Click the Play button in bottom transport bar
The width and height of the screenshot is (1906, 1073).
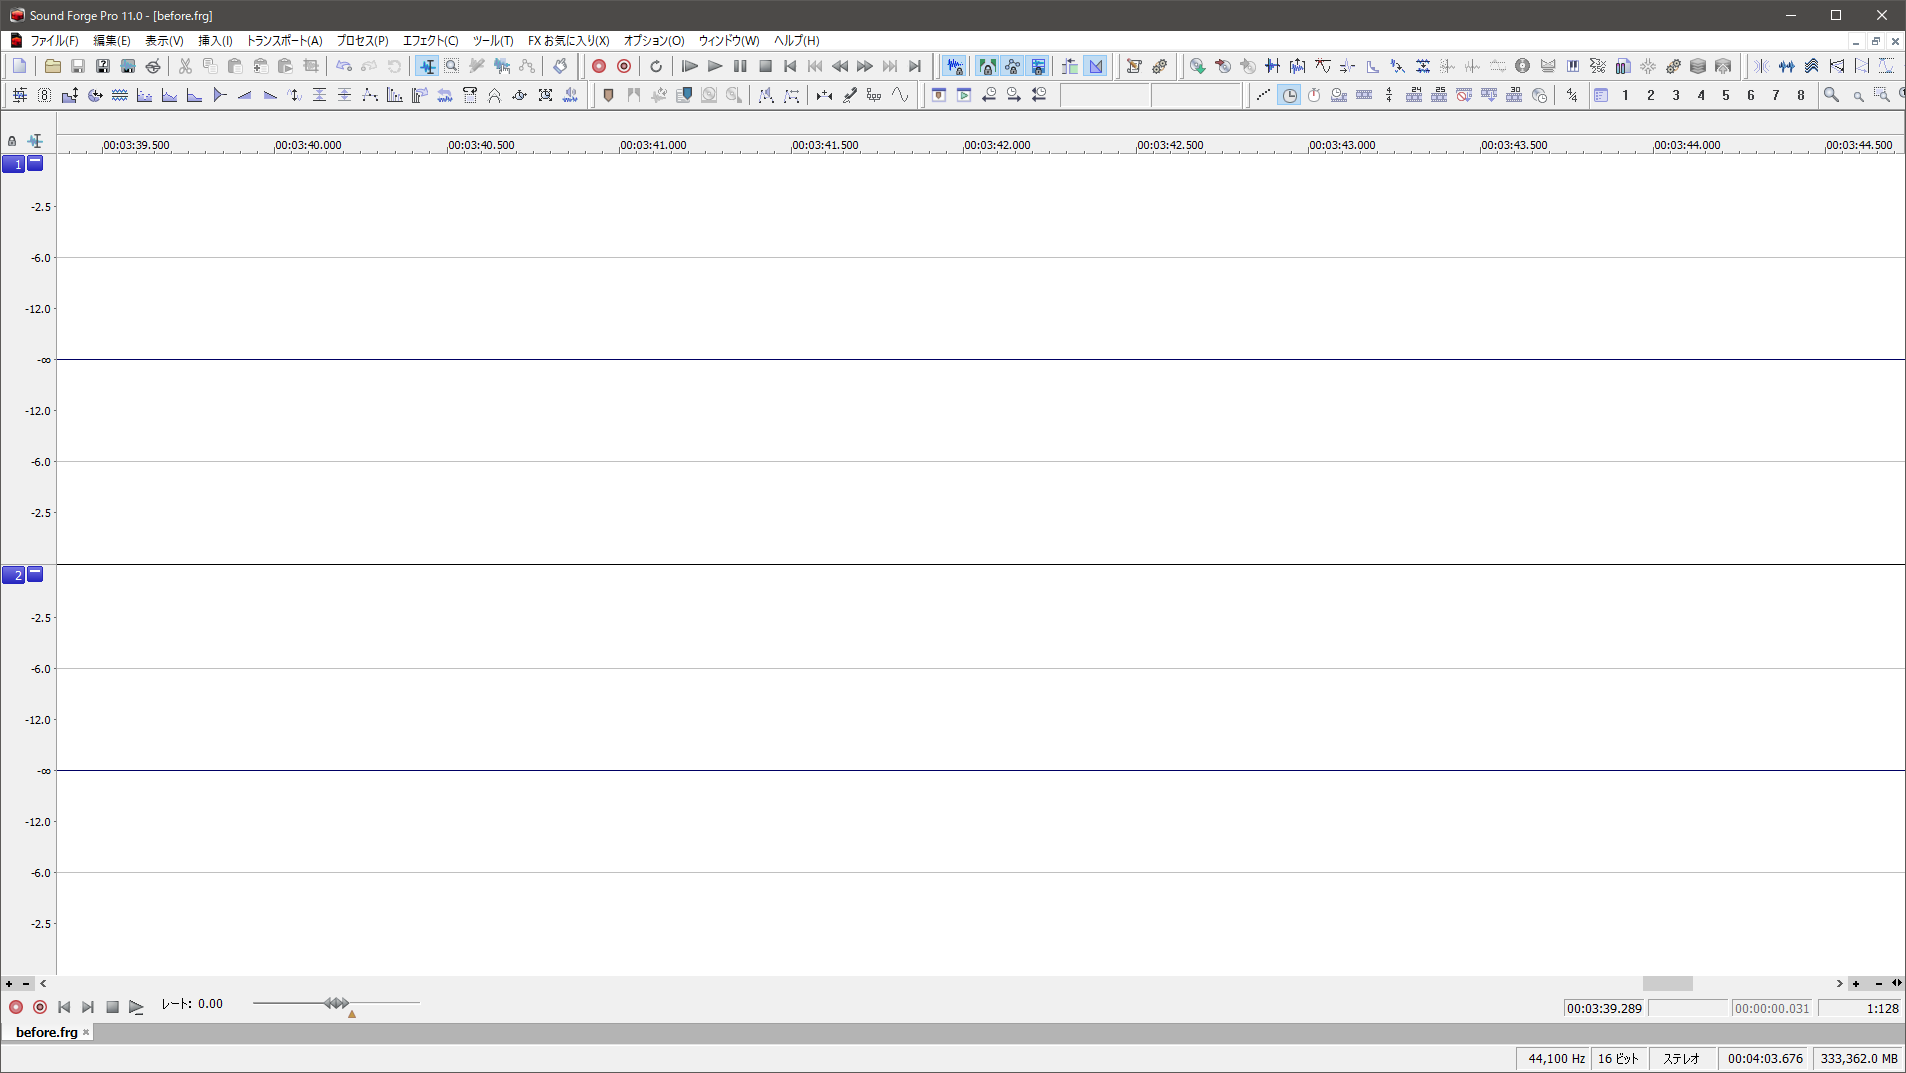(136, 1007)
